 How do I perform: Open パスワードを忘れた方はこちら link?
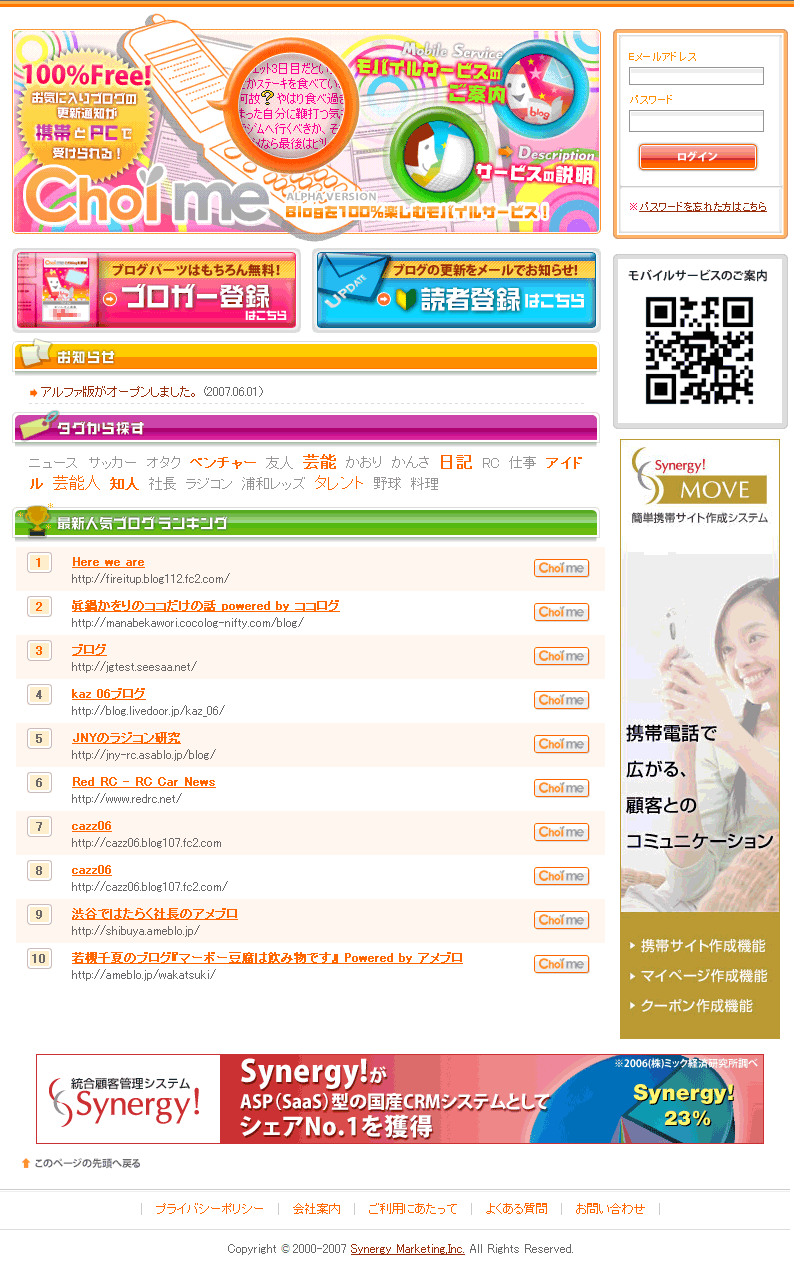click(x=702, y=207)
